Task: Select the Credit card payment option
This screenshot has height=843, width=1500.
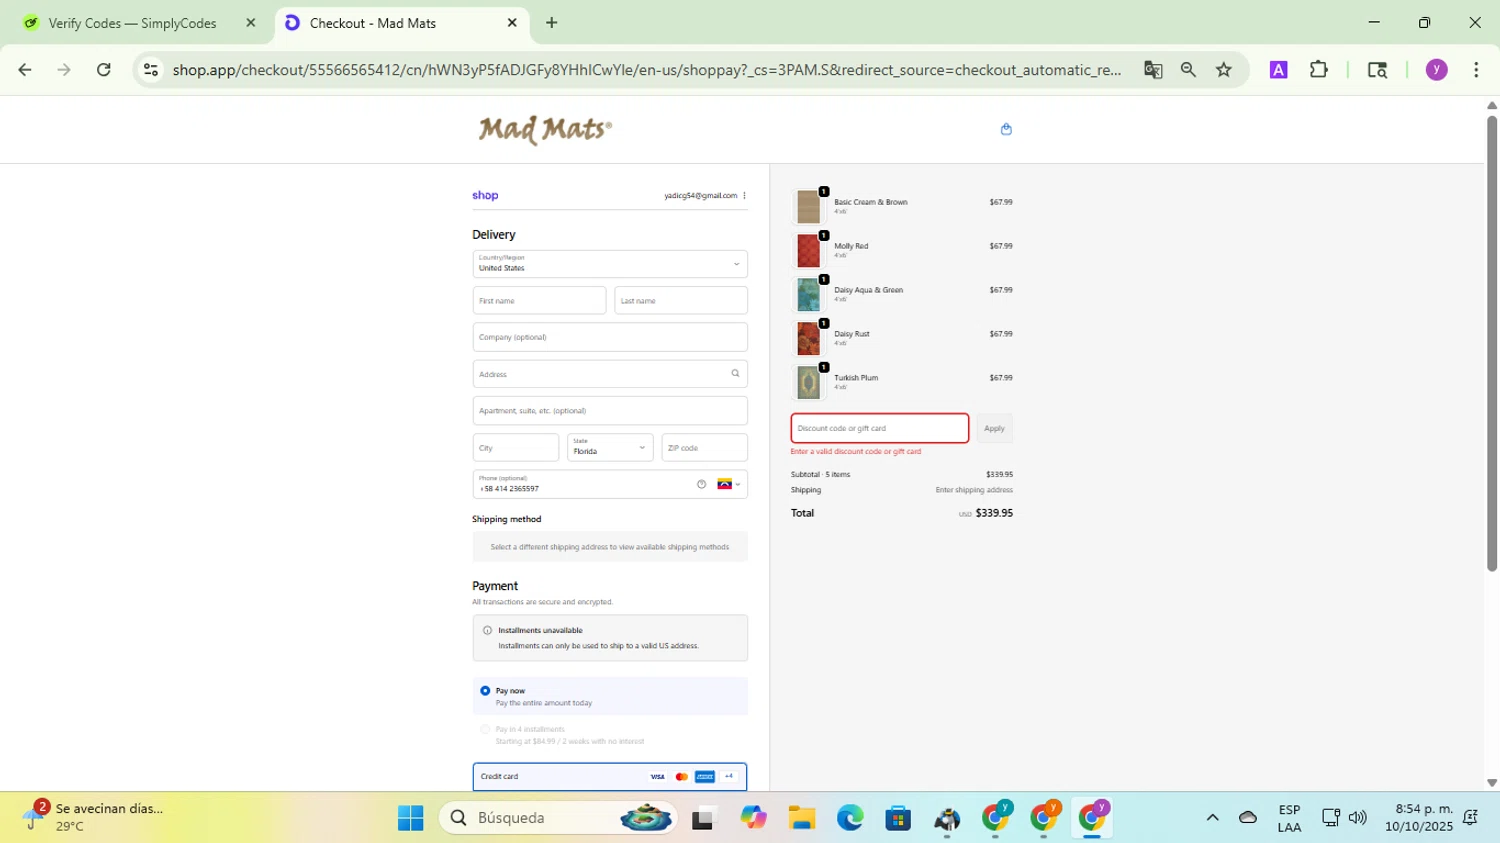Action: (x=610, y=776)
